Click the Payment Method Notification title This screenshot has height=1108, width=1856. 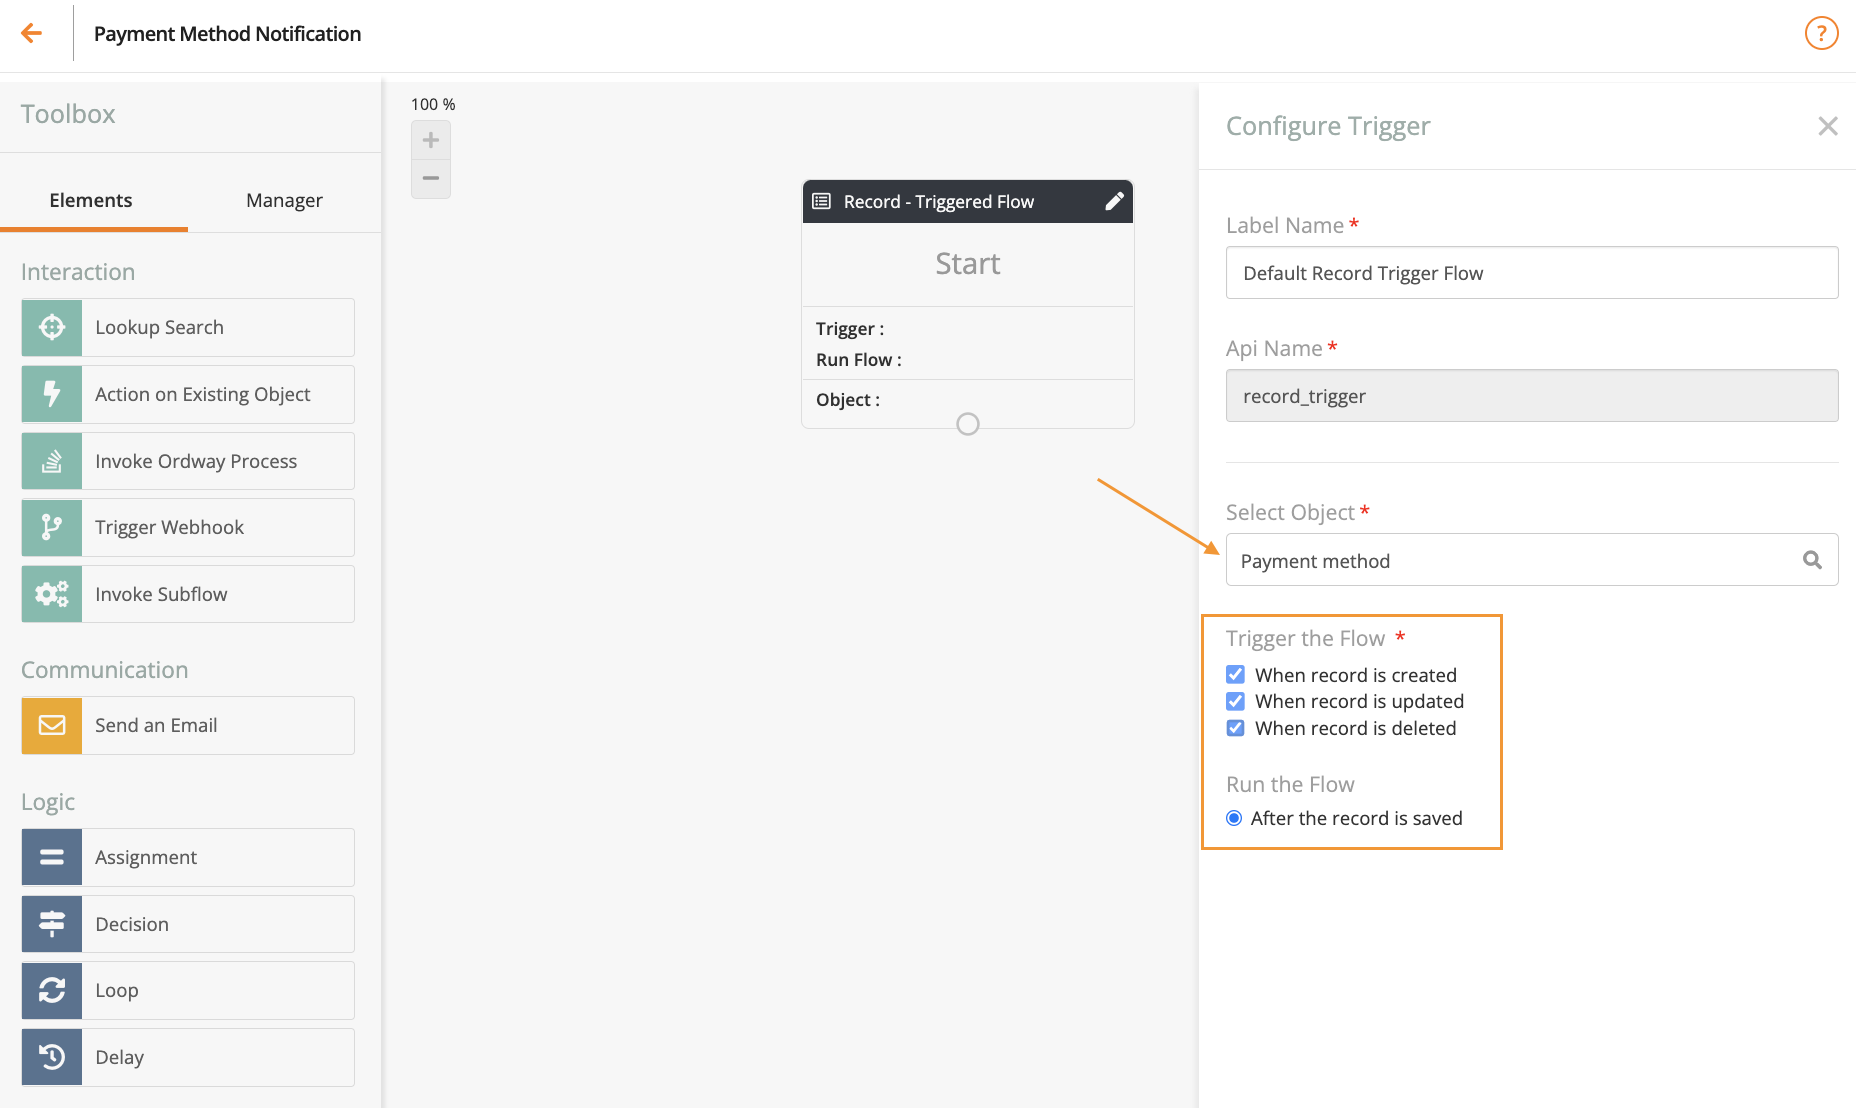227,34
